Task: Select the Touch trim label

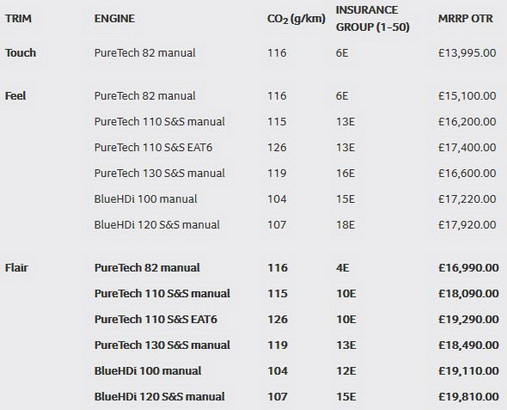Action: [20, 53]
